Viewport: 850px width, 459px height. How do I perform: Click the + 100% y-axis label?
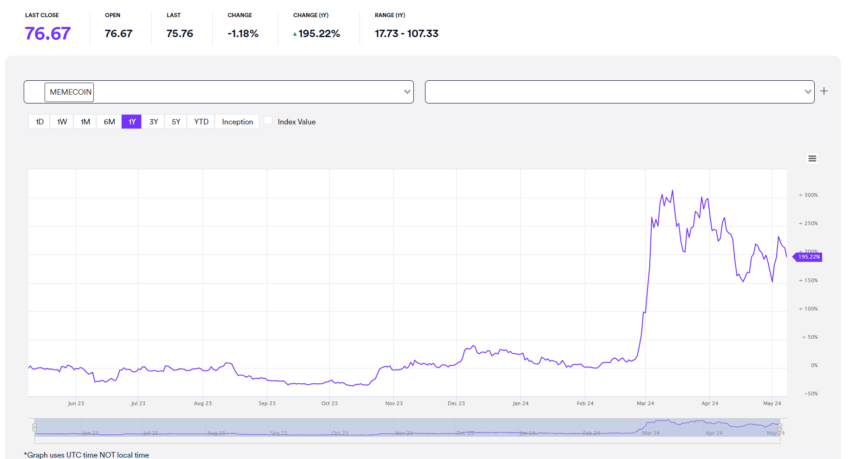click(808, 309)
